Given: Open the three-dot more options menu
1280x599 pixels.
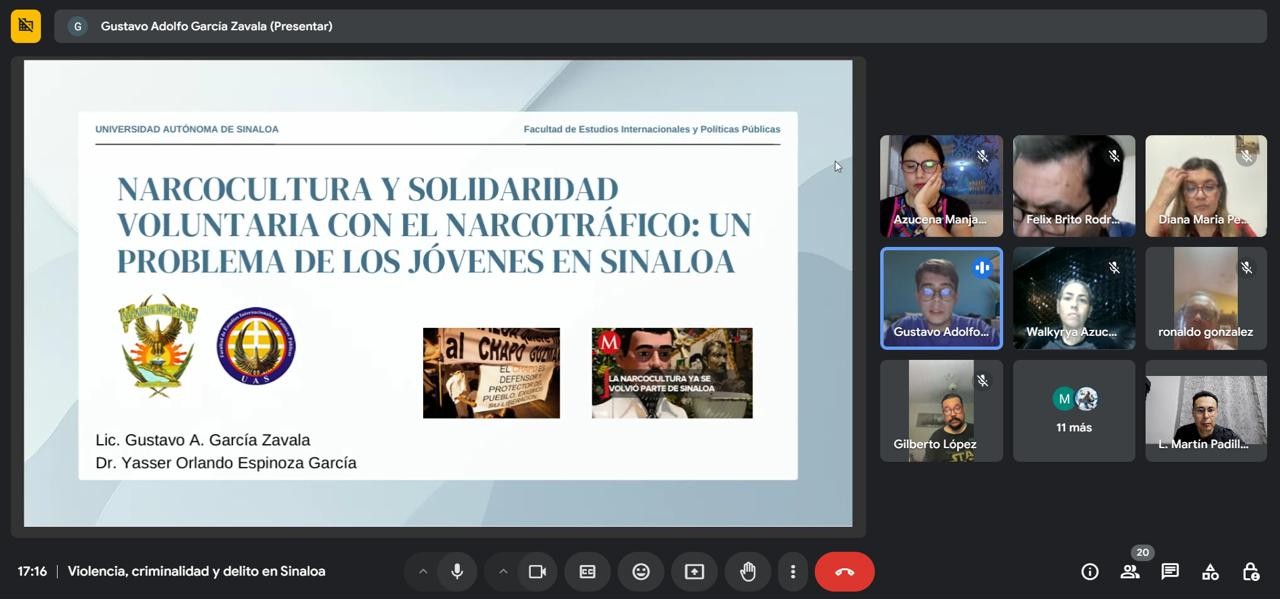Looking at the screenshot, I should 792,572.
